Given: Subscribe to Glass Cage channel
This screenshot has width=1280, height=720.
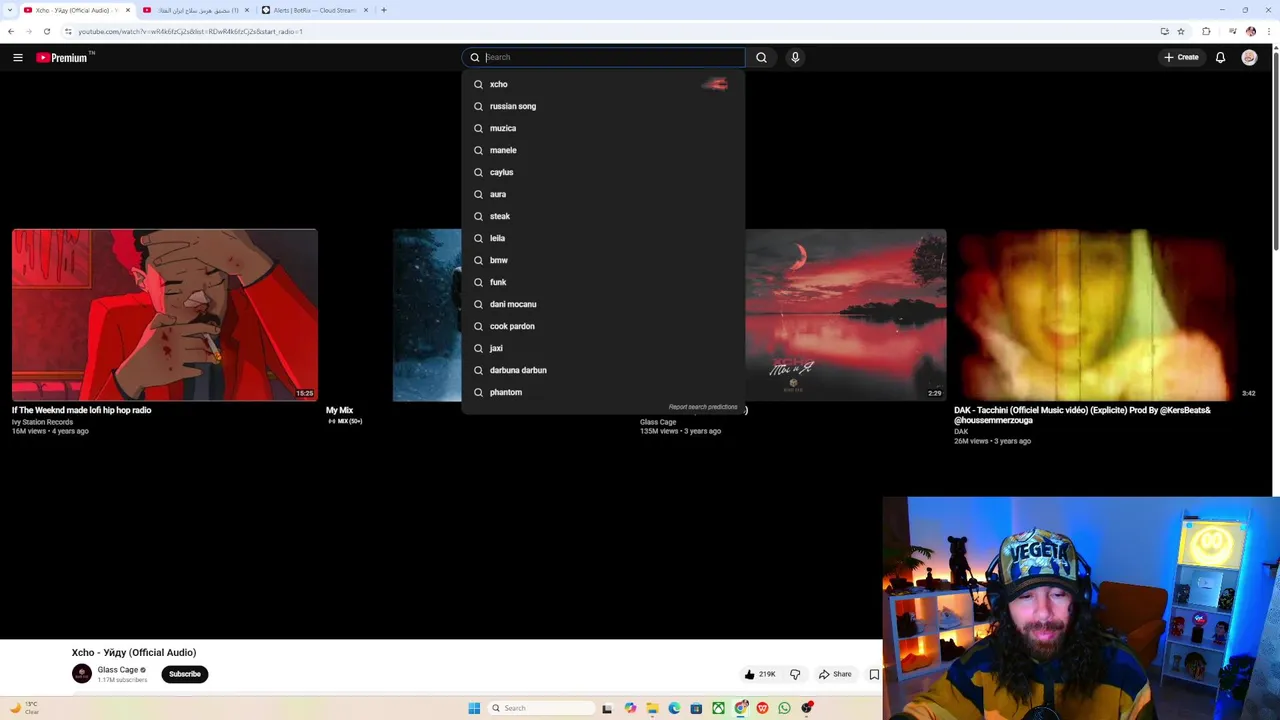Looking at the screenshot, I should pyautogui.click(x=185, y=674).
